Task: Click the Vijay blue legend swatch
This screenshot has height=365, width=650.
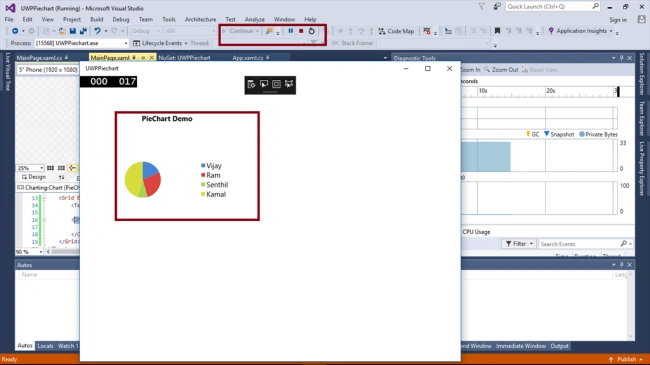Action: point(203,165)
